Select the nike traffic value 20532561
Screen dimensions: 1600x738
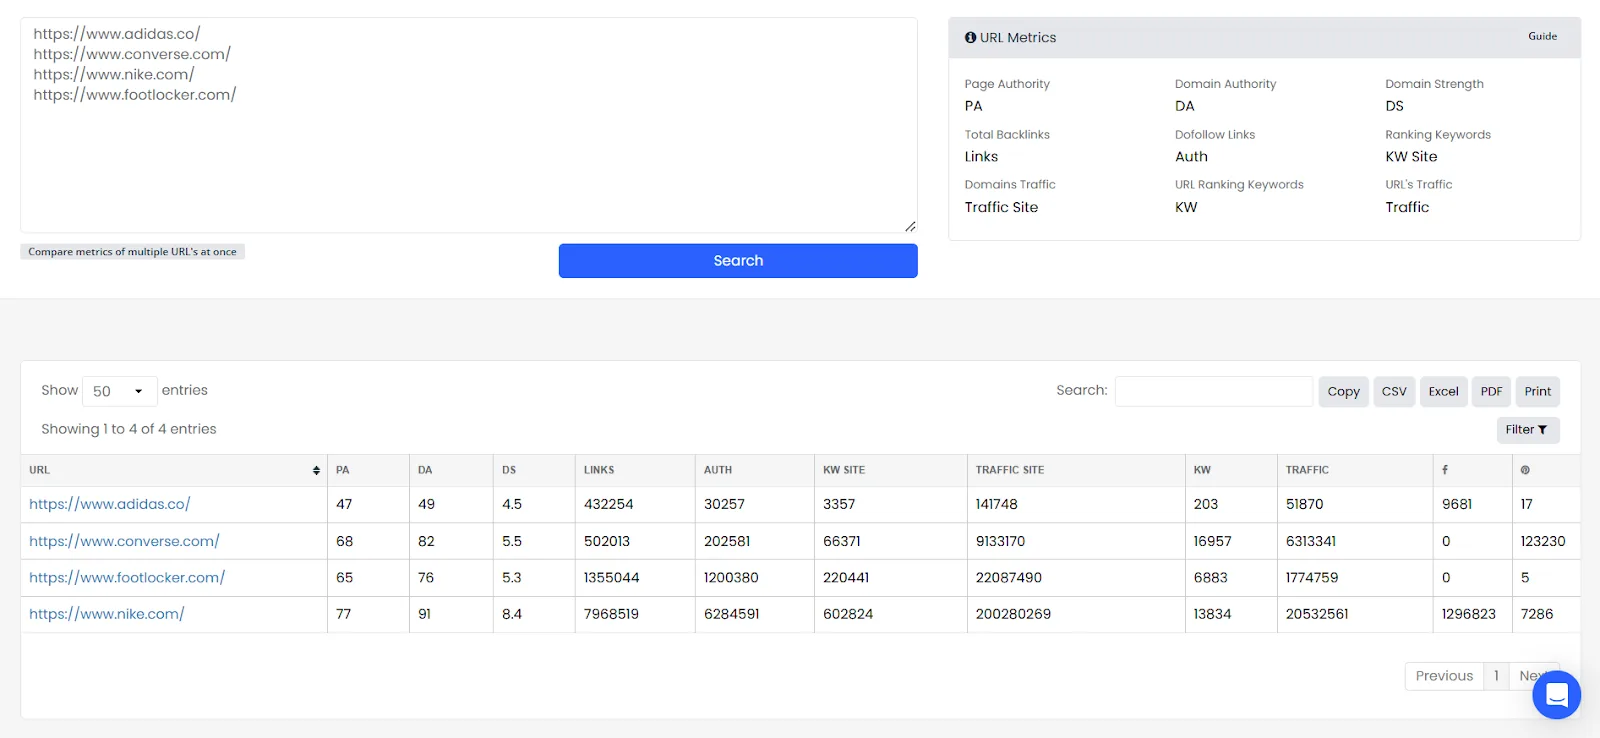click(x=1317, y=614)
